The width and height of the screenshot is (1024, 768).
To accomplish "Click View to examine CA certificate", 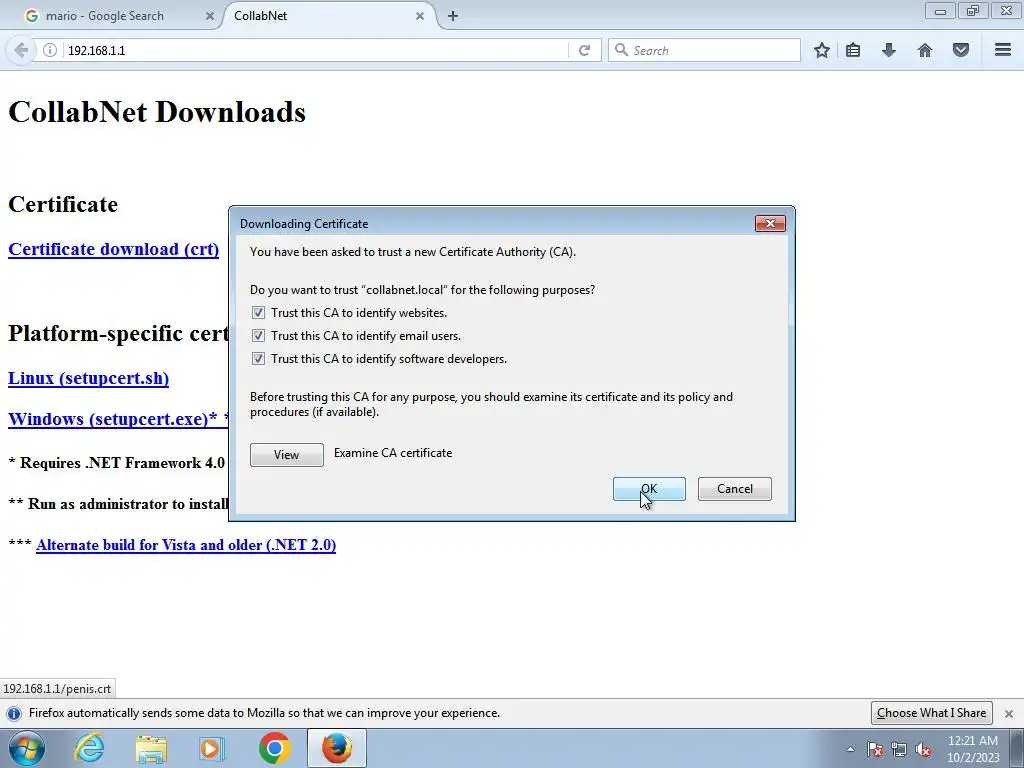I will [287, 455].
